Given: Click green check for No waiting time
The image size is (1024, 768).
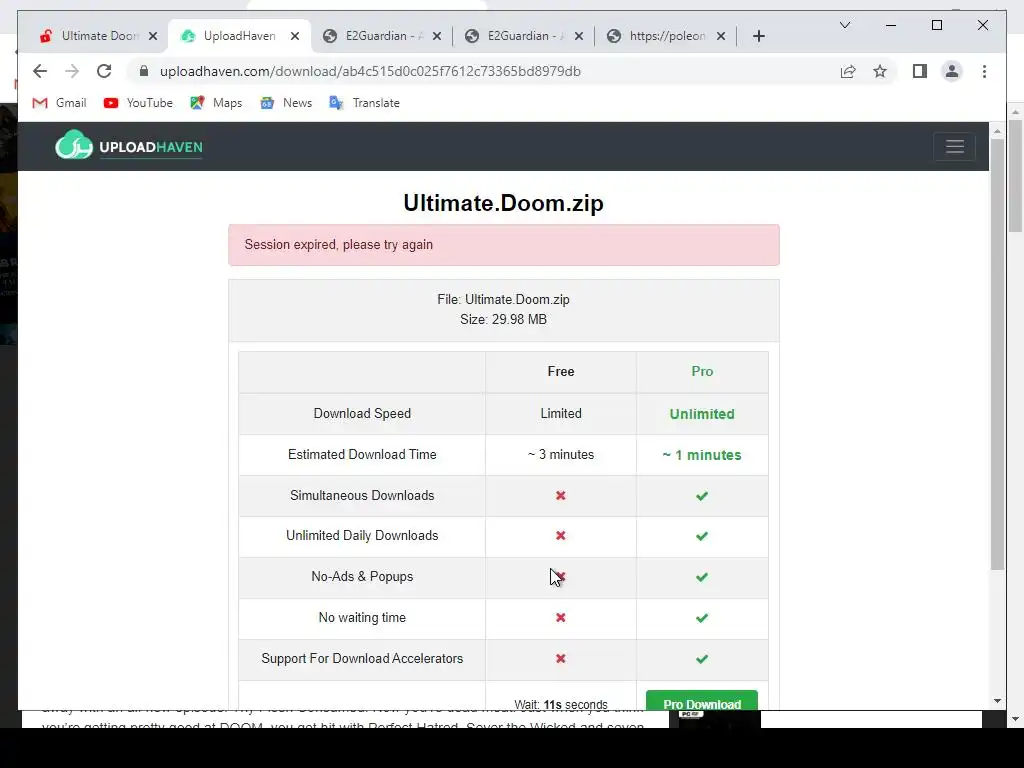Looking at the screenshot, I should (x=702, y=618).
